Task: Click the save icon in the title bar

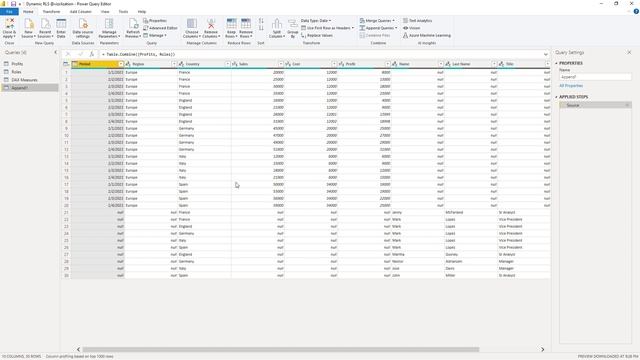Action: pos(13,4)
